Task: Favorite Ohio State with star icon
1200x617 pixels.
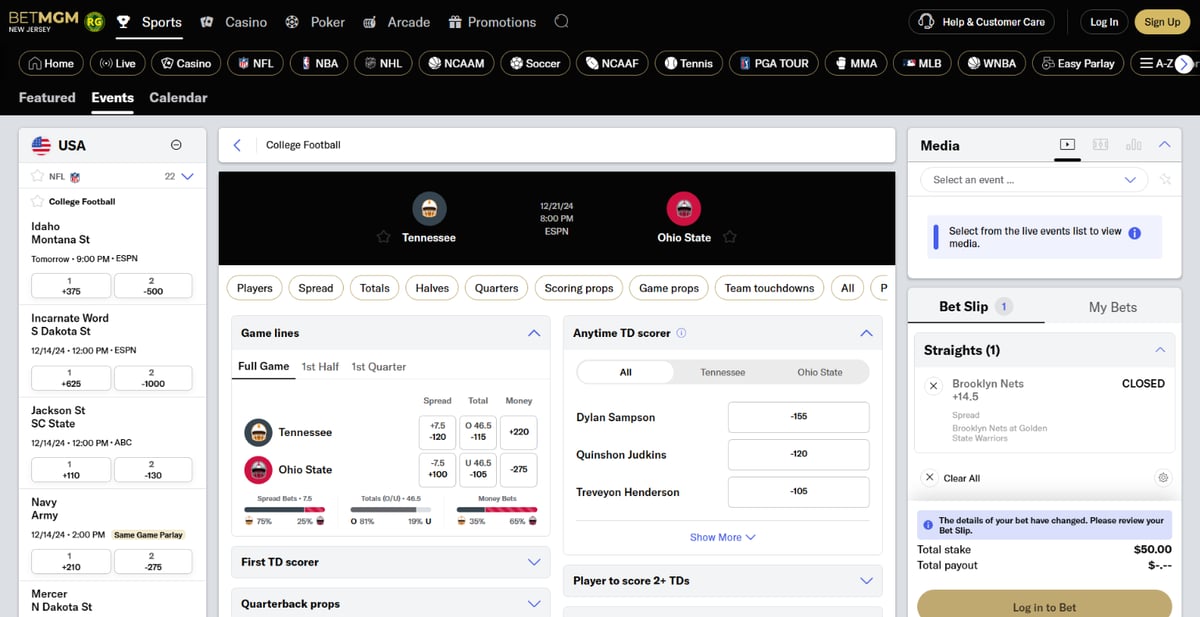Action: click(x=729, y=237)
